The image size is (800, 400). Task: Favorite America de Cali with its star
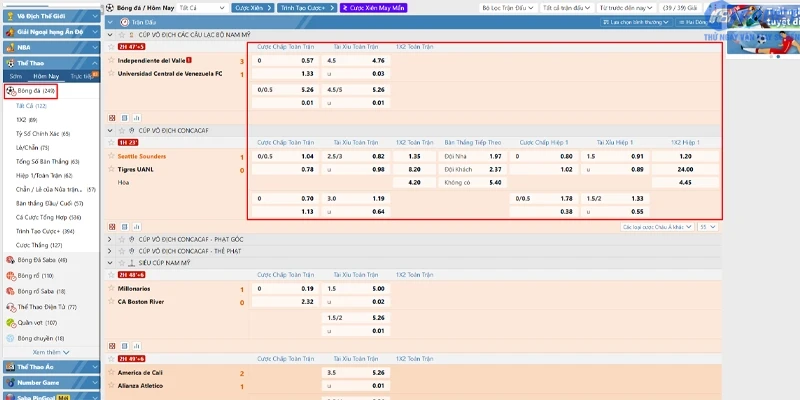point(111,372)
